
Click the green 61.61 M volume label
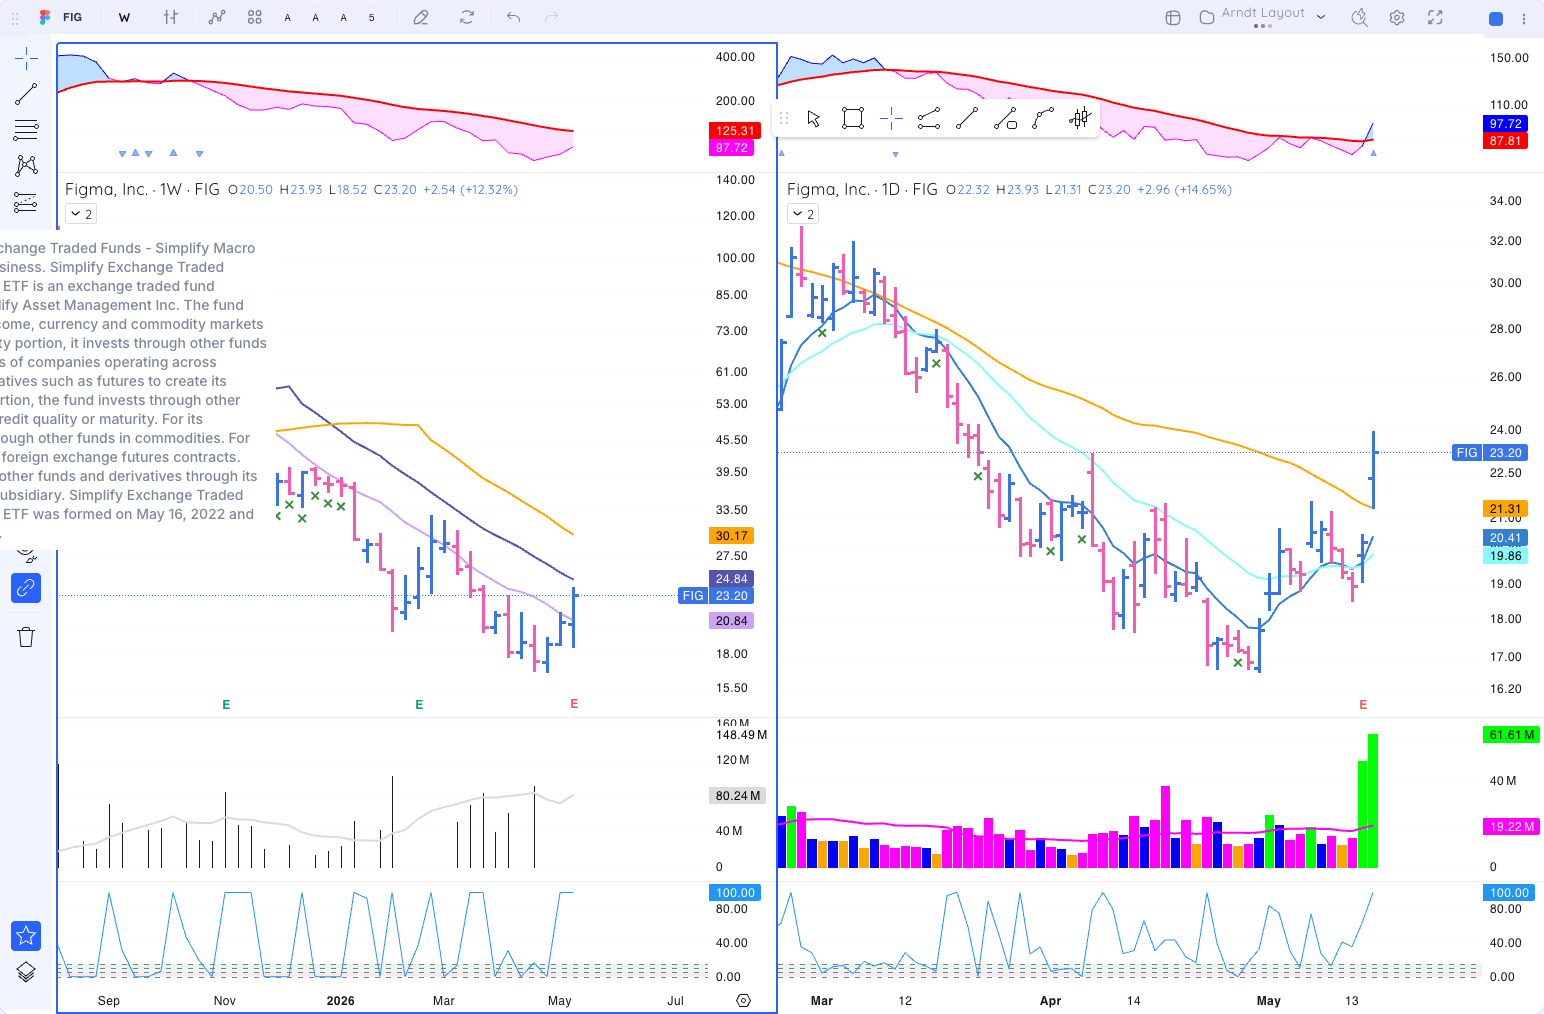(1511, 735)
